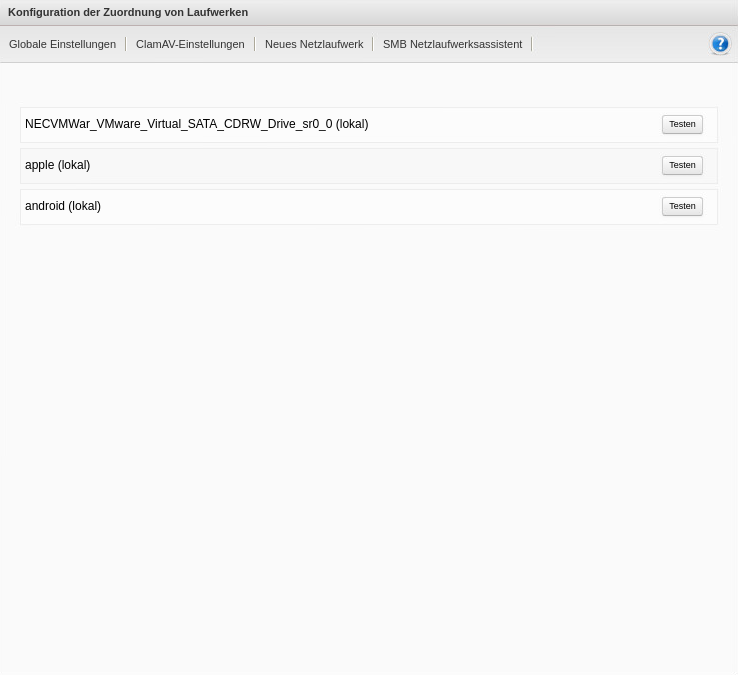The width and height of the screenshot is (738, 675).
Task: Click the word Laufwerken in the title bar
Action: point(217,12)
